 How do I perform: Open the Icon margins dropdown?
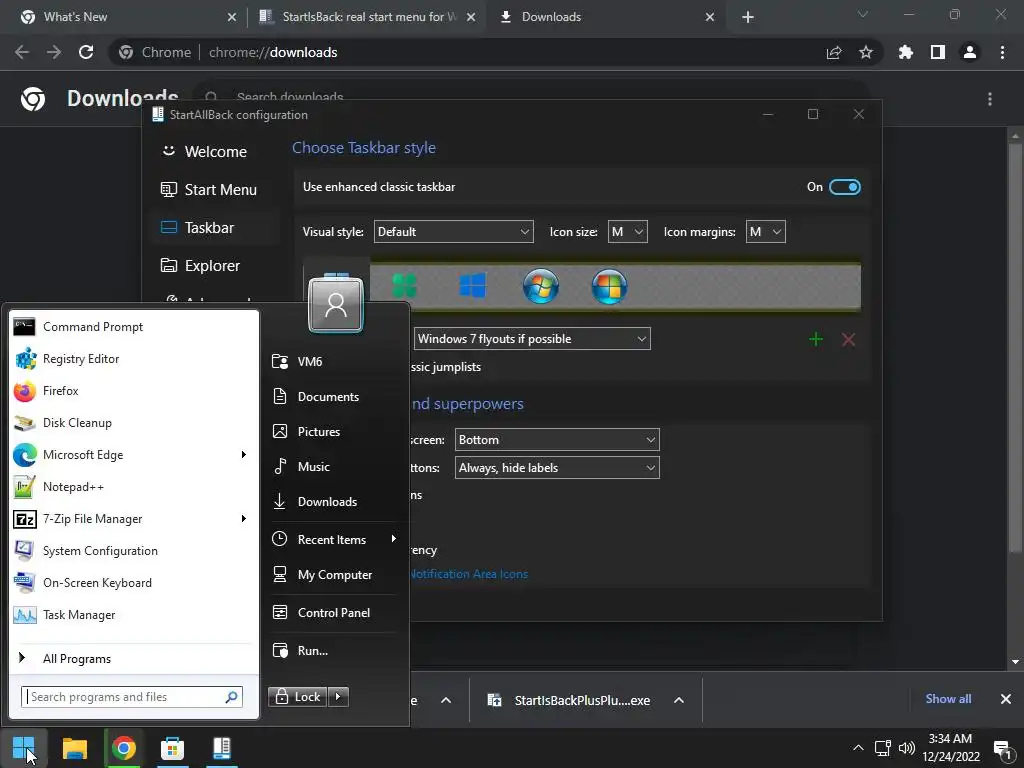[765, 232]
